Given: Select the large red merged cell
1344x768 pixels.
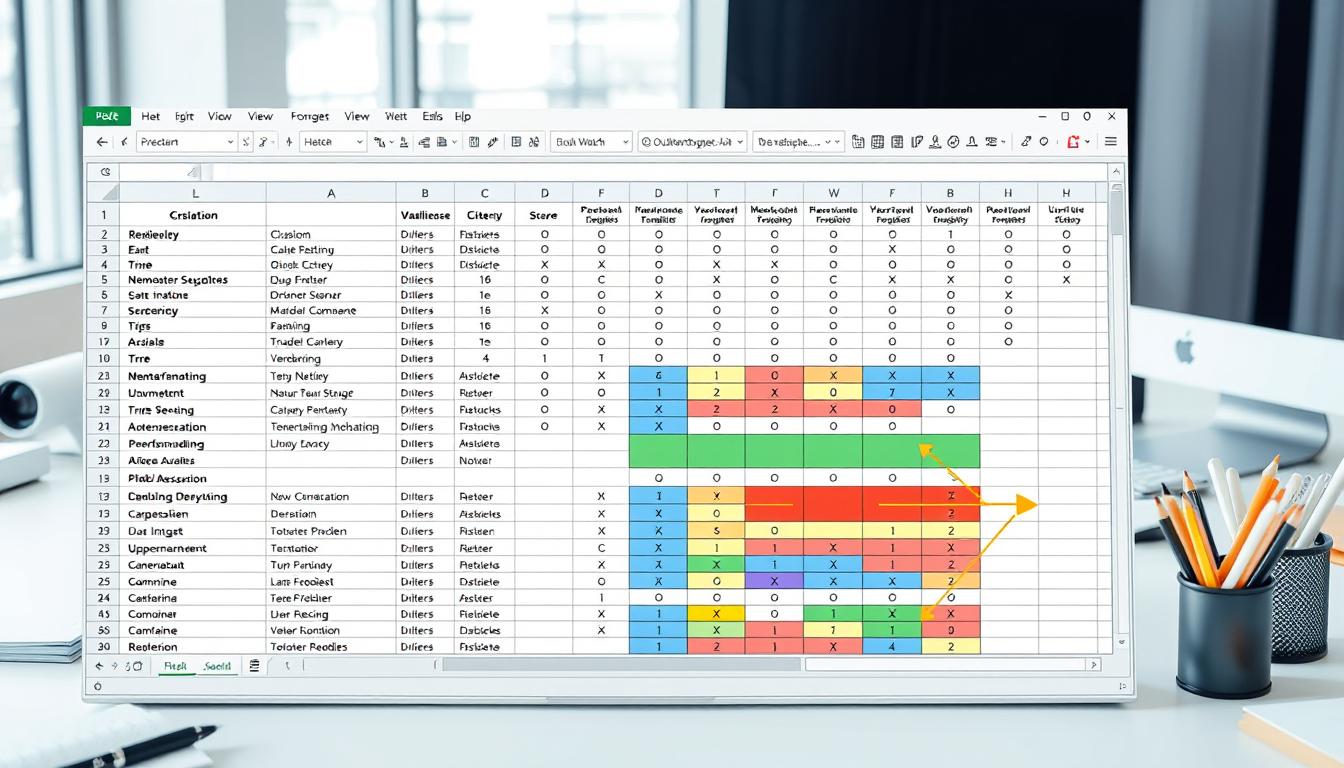Looking at the screenshot, I should (x=833, y=504).
